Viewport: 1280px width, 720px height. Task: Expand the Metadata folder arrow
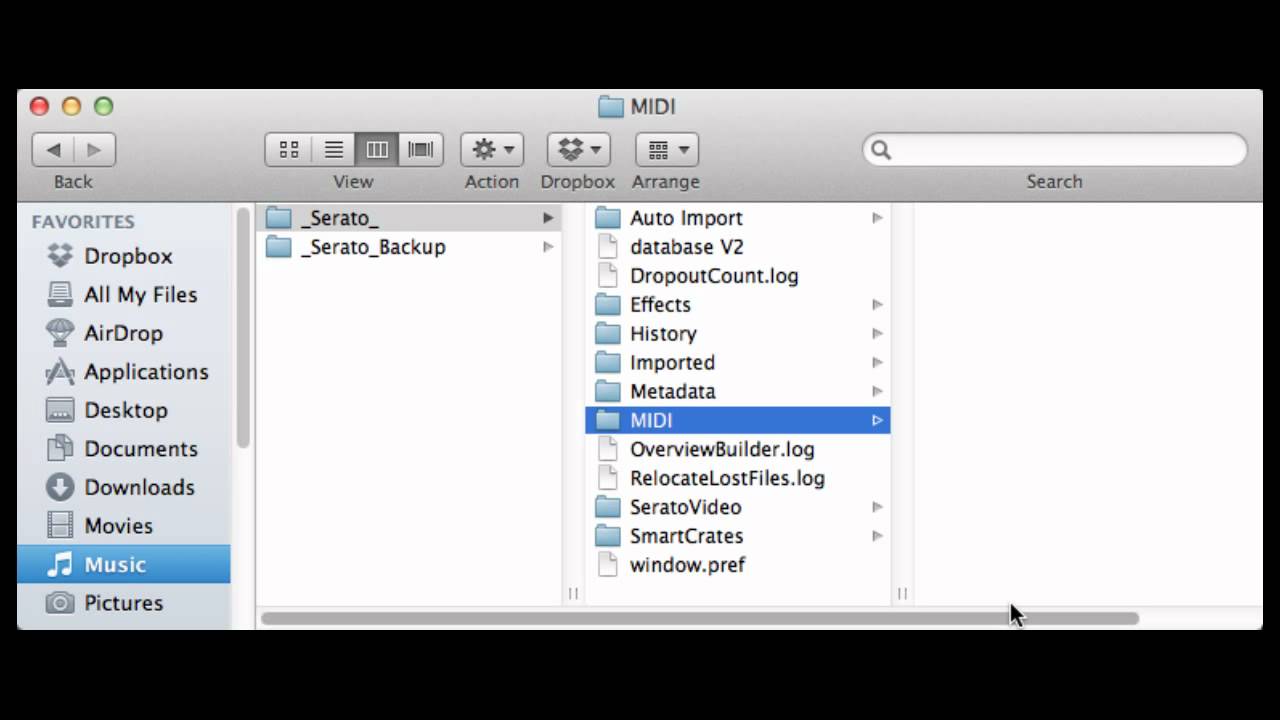[877, 392]
